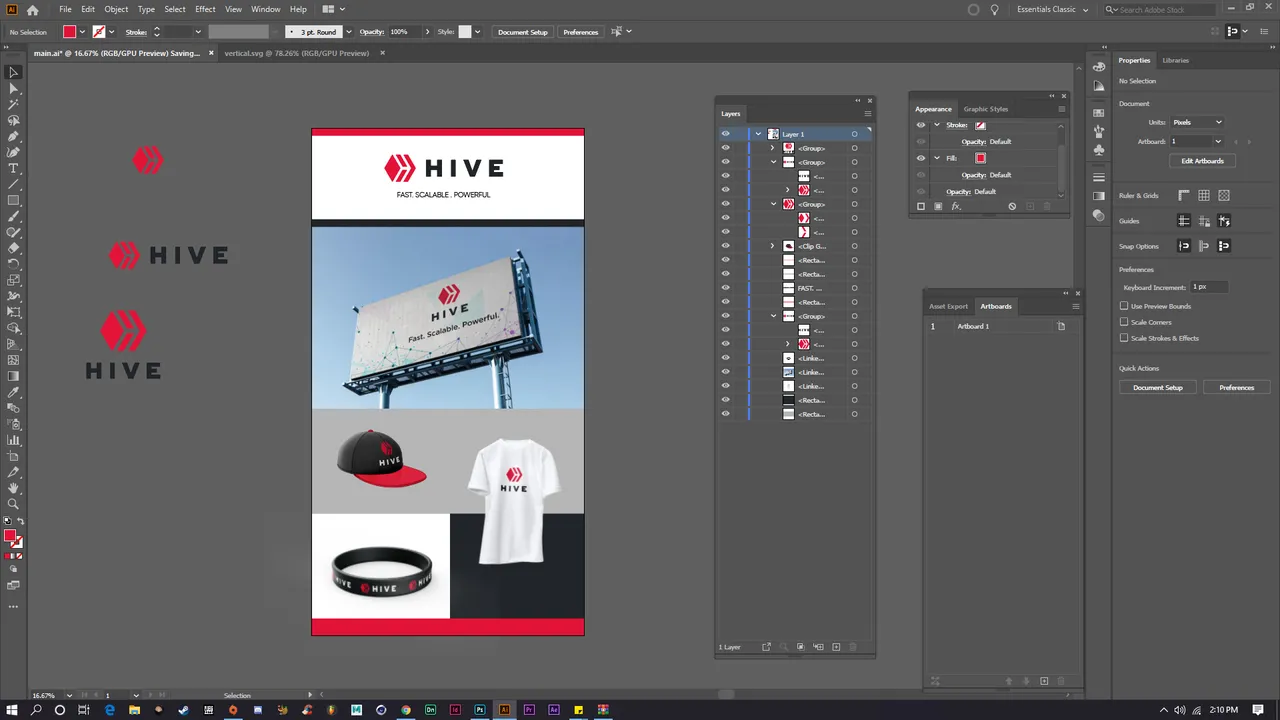Open Layers panel hamburger menu
Viewport: 1280px width, 720px height.
point(867,113)
